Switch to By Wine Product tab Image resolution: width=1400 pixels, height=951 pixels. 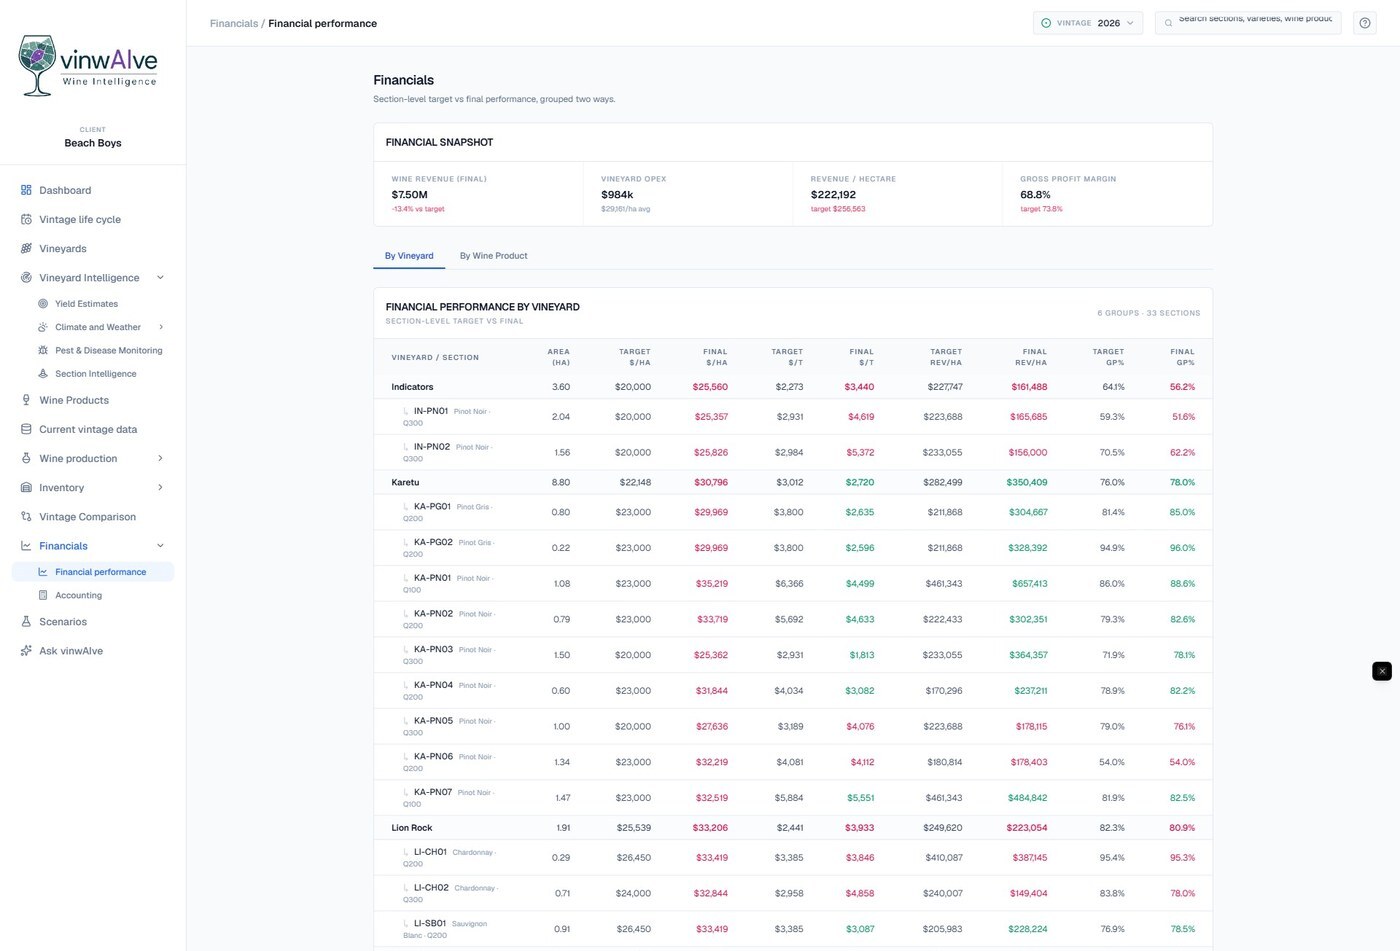(493, 256)
